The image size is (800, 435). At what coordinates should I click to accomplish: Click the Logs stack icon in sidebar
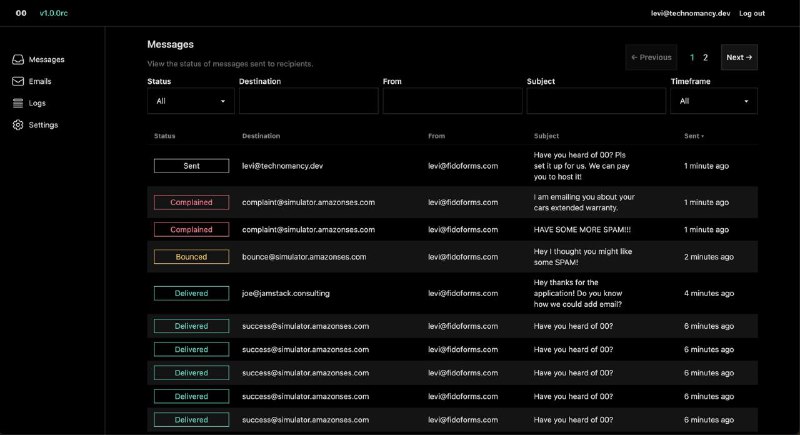point(18,103)
